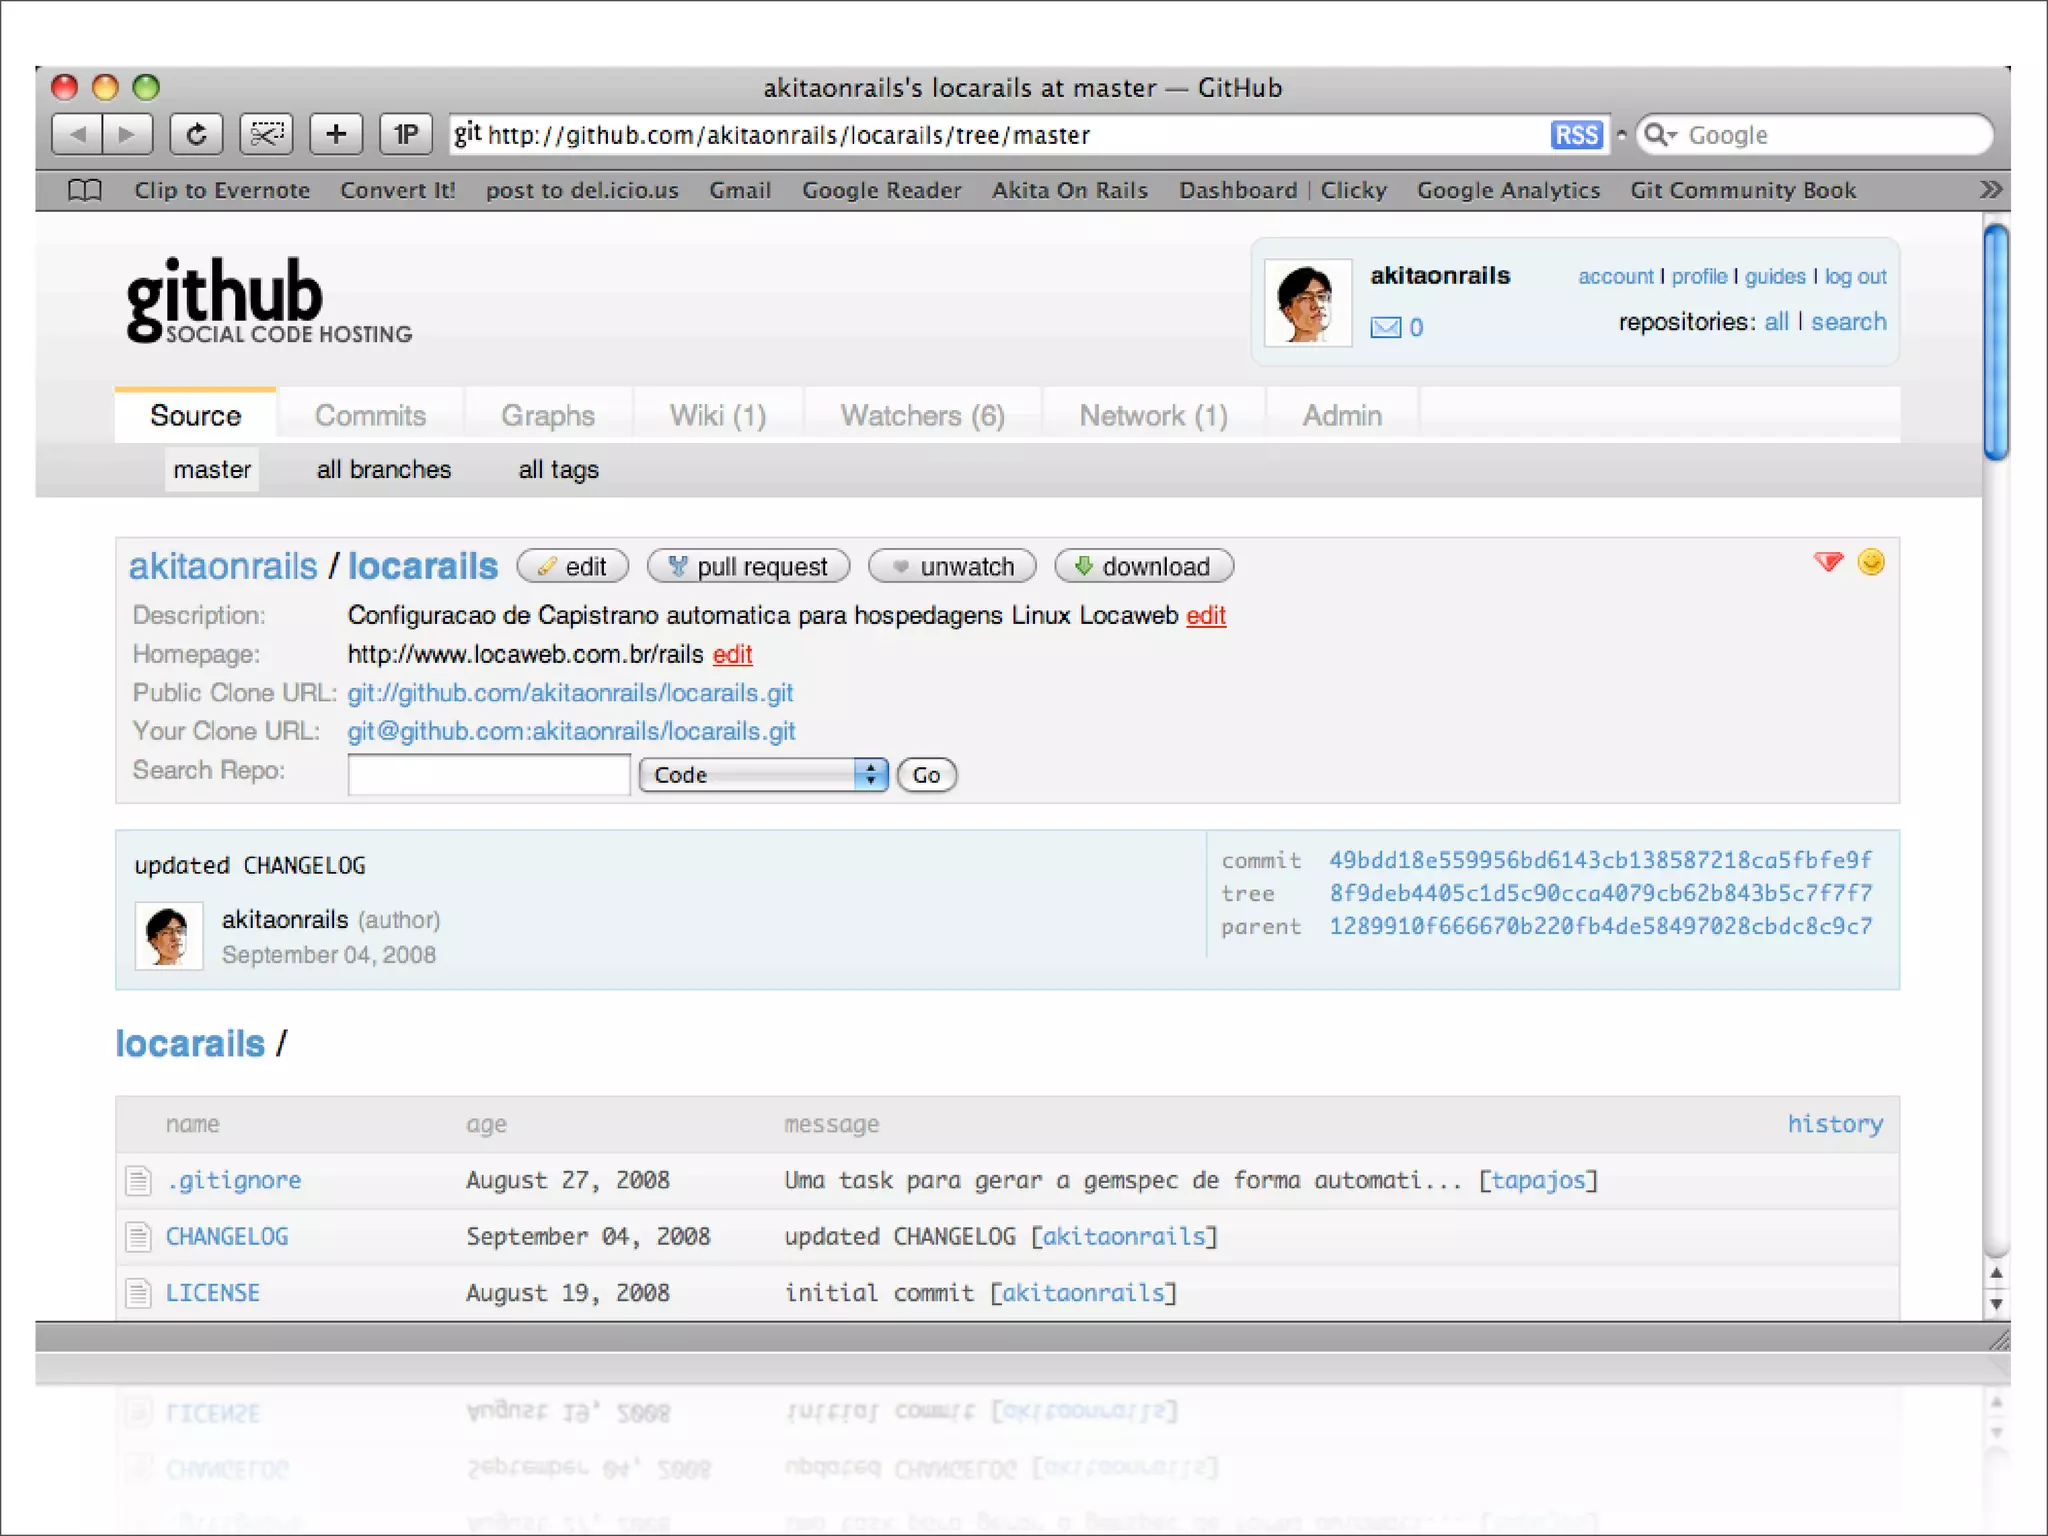The height and width of the screenshot is (1536, 2048).
Task: Click the github logo
Action: click(x=268, y=300)
